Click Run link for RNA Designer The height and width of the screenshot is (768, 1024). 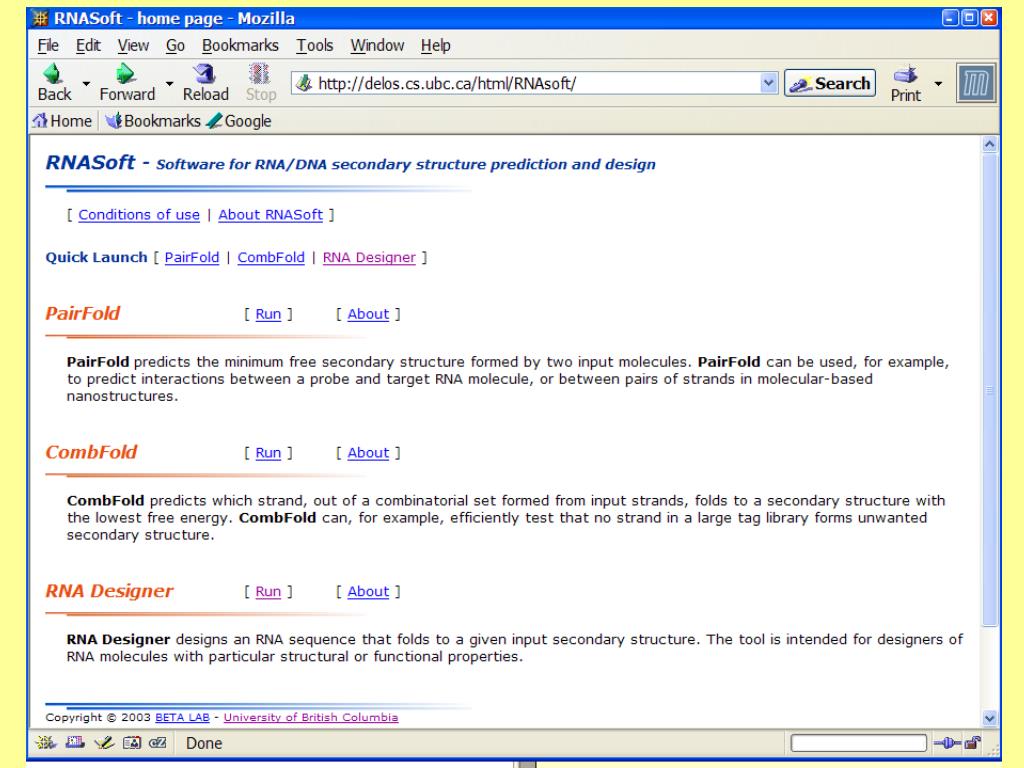tap(268, 591)
